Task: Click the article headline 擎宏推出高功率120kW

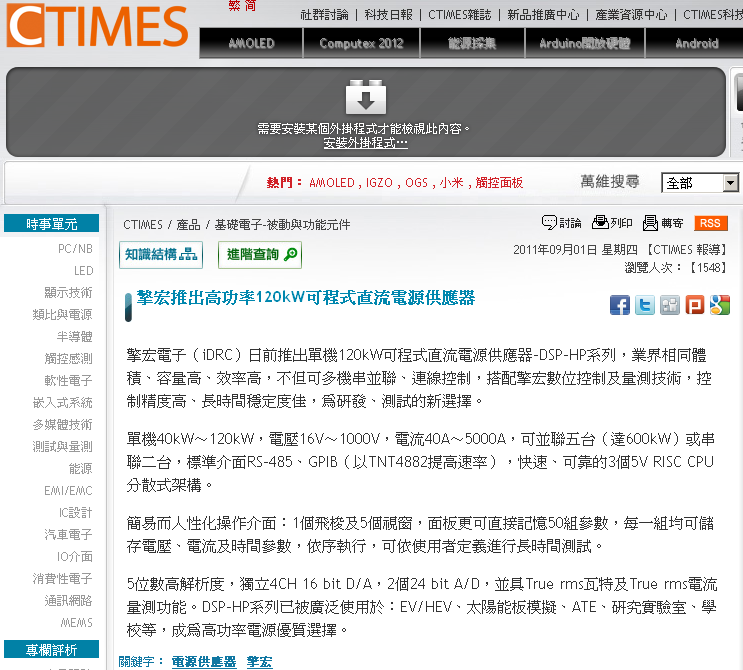Action: (306, 298)
